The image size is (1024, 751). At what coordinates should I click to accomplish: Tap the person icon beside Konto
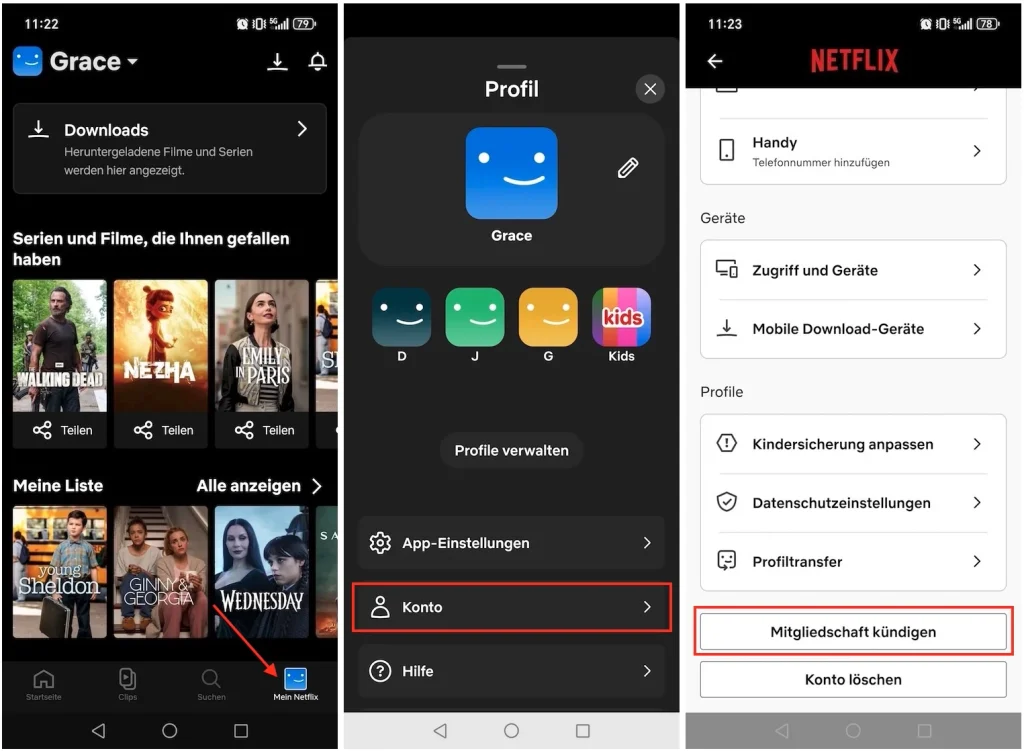click(380, 607)
